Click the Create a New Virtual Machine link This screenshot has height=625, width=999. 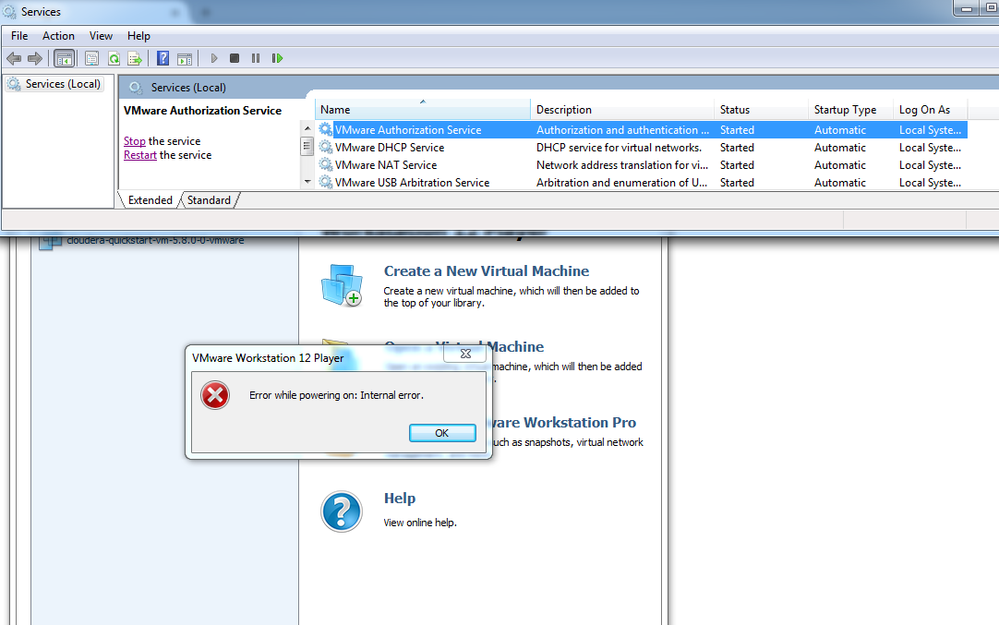[x=486, y=271]
